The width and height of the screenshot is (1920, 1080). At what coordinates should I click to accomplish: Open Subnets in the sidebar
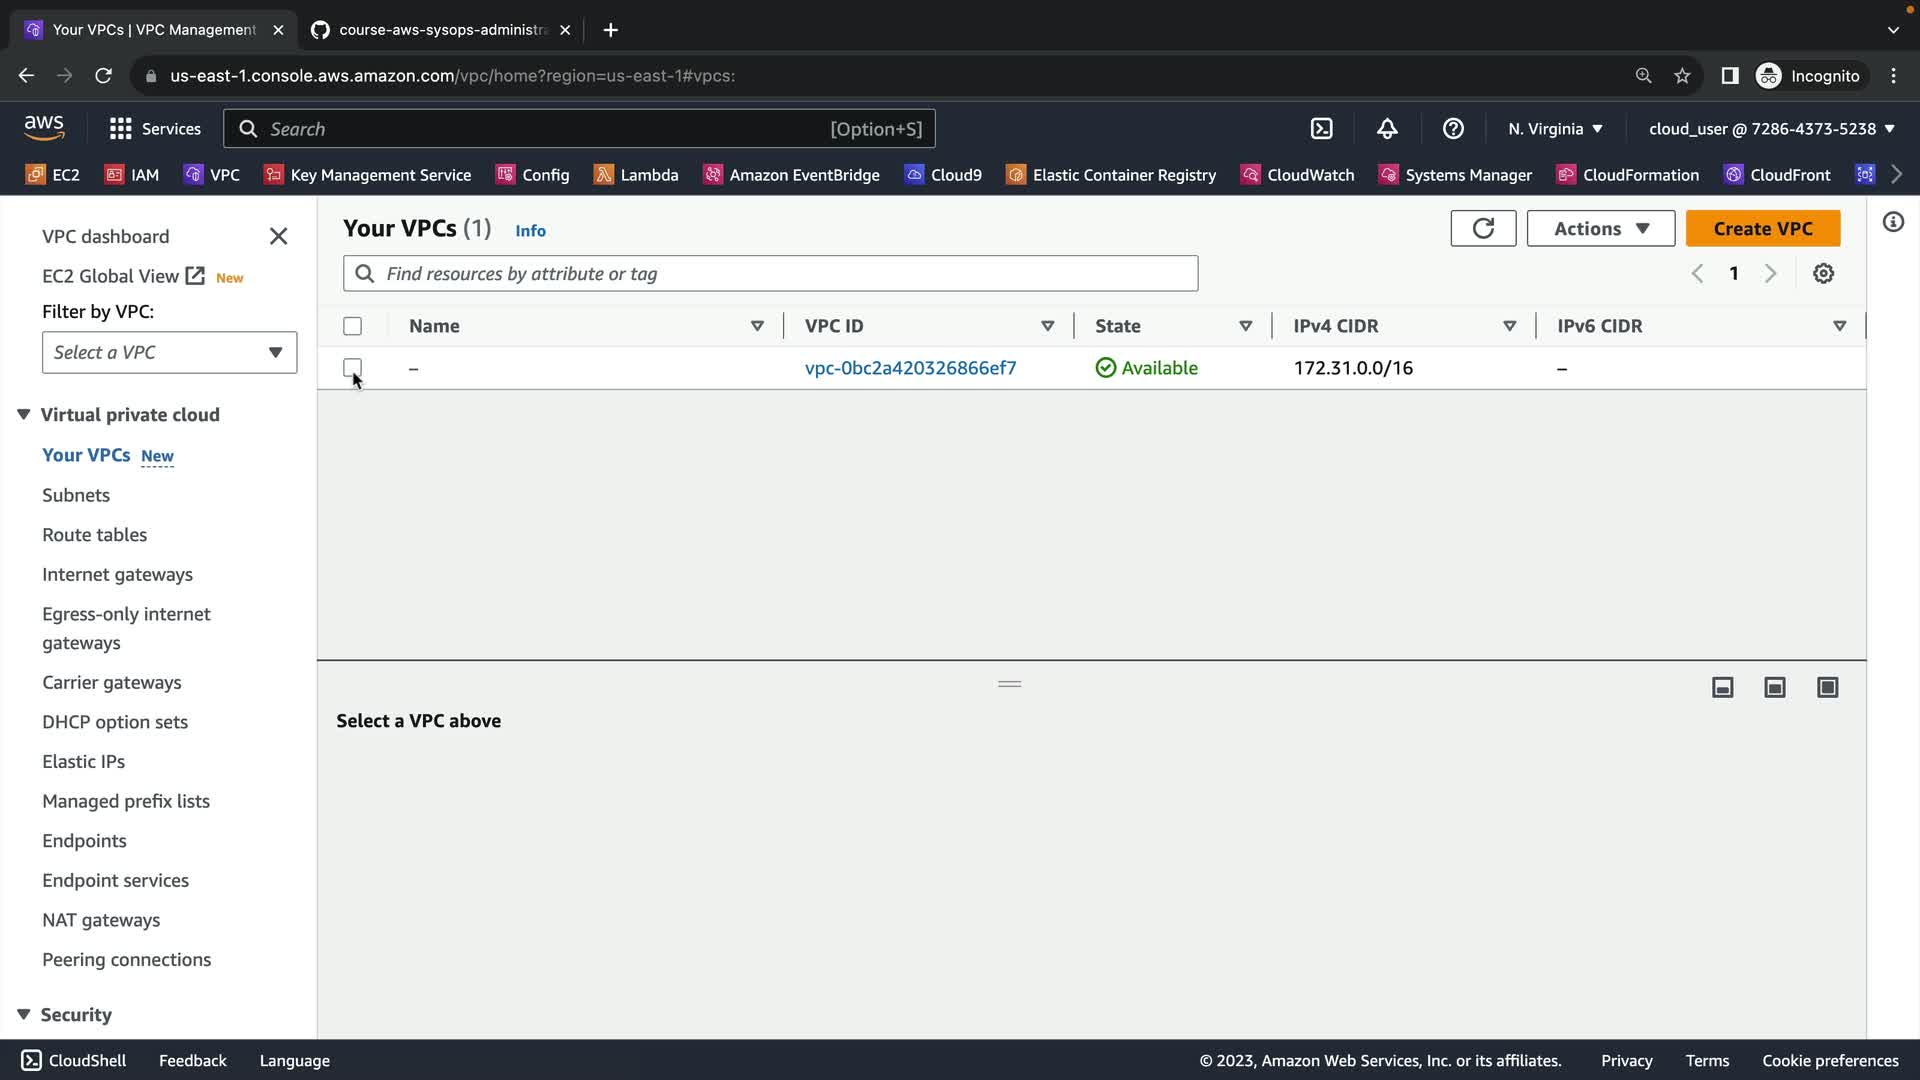click(x=76, y=495)
